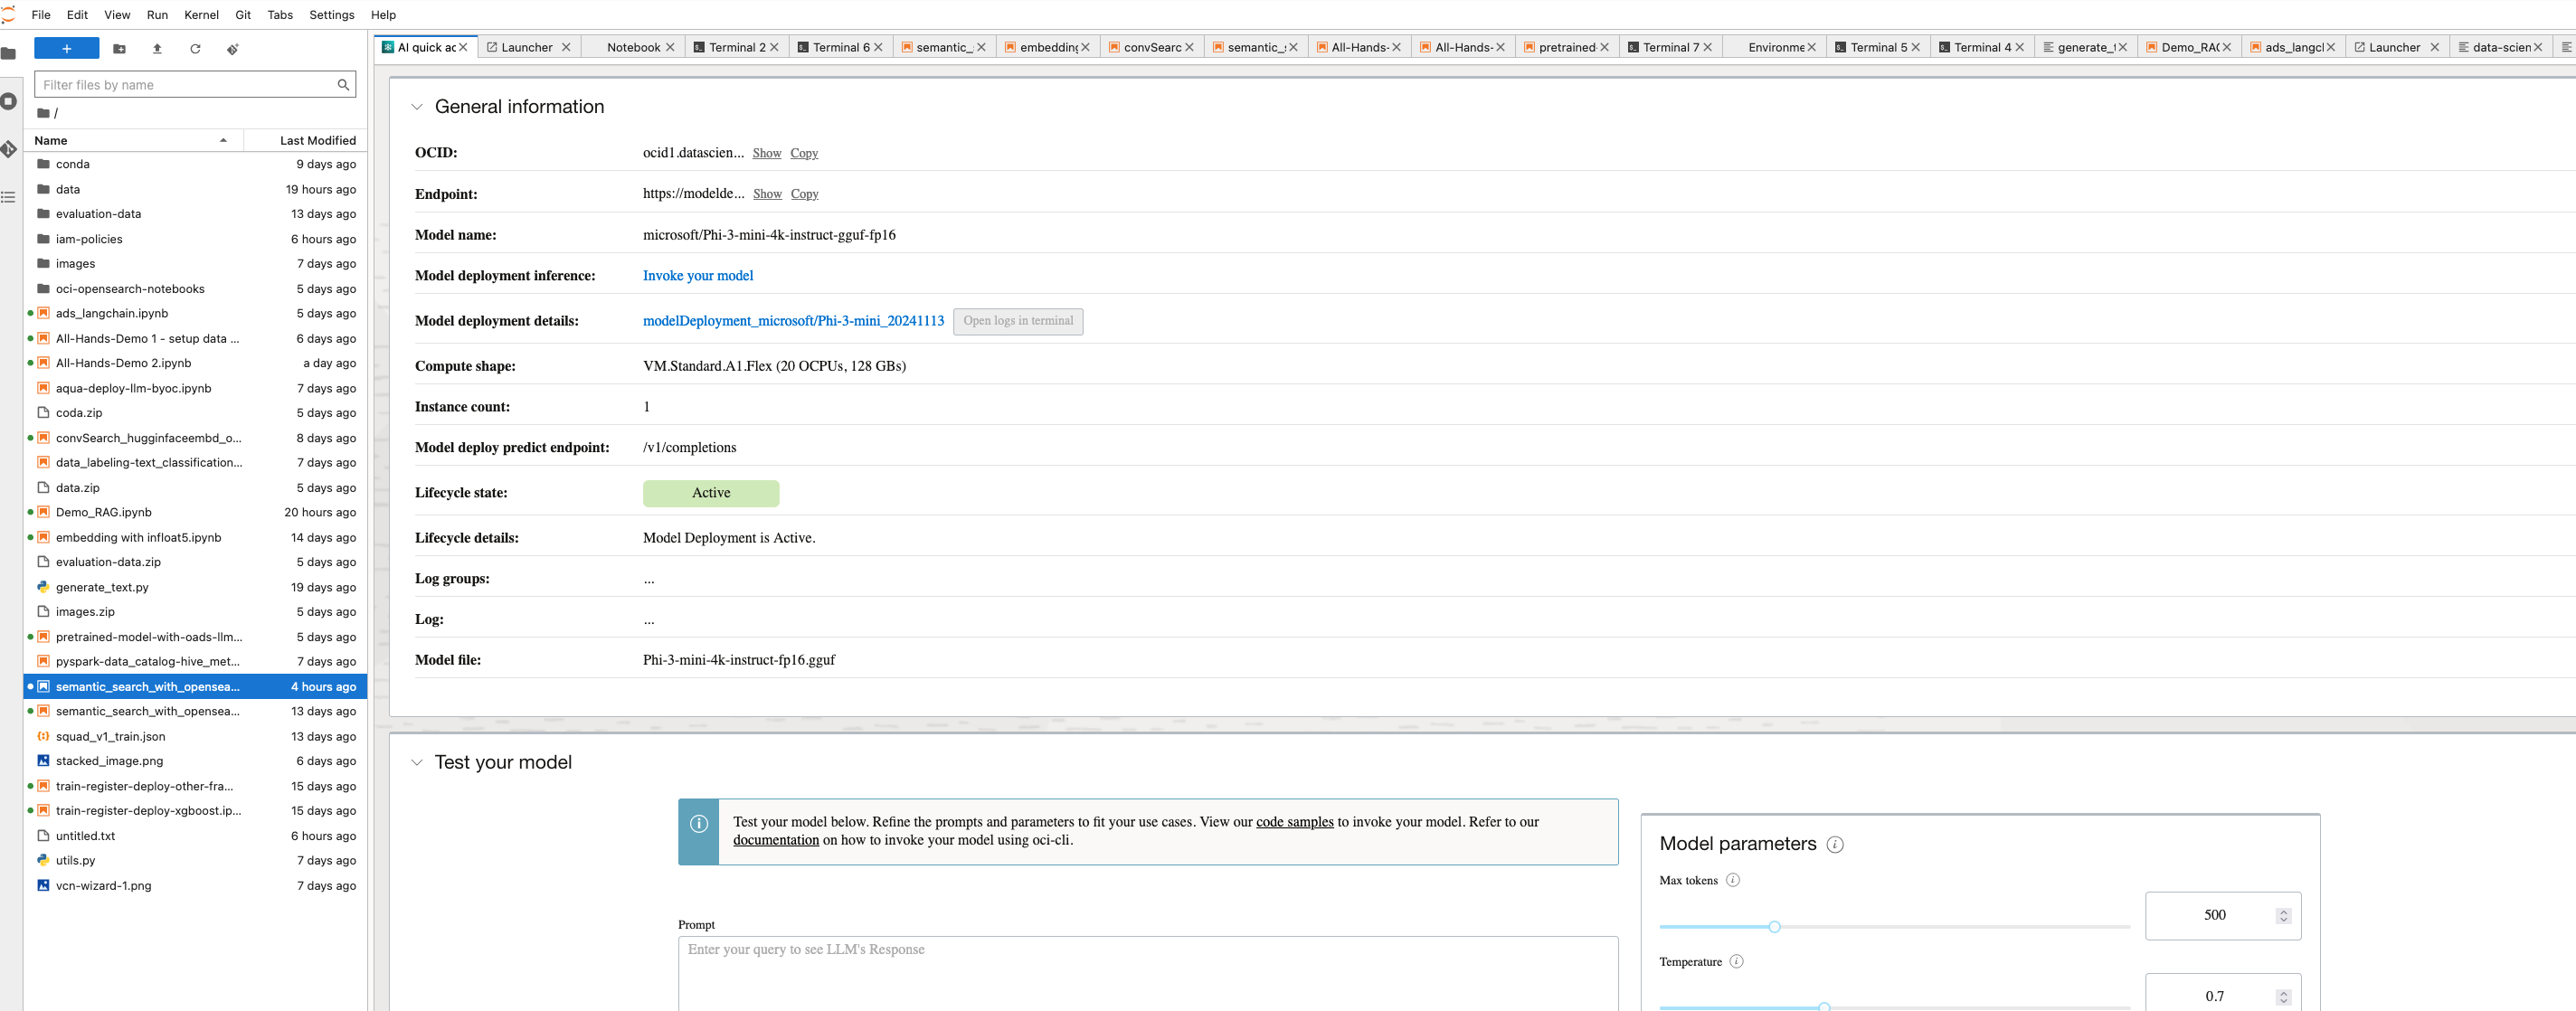Screen dimensions: 2576x1011
Task: Copy the OCID value
Action: (x=803, y=153)
